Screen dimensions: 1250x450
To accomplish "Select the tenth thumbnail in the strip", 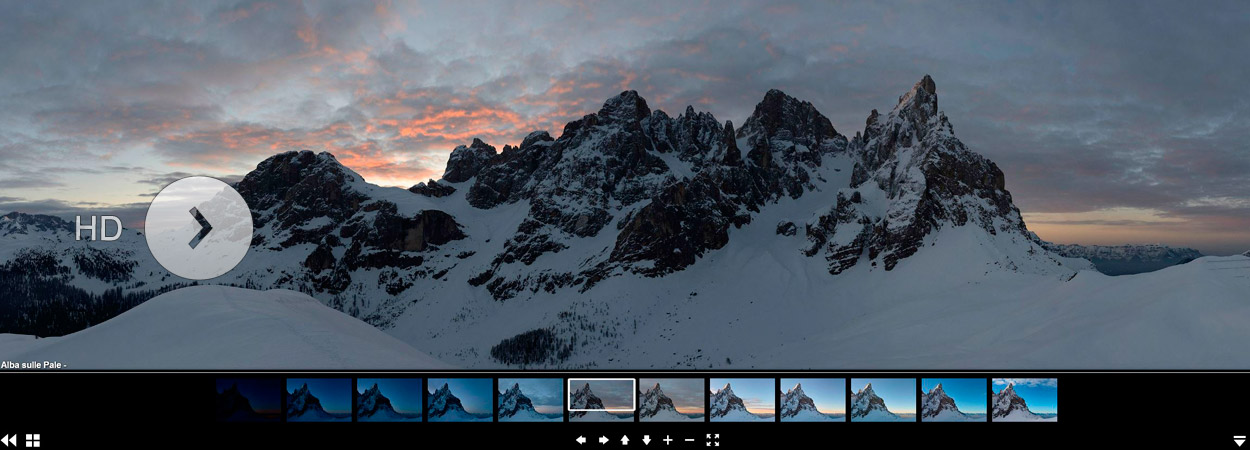I will pyautogui.click(x=884, y=400).
